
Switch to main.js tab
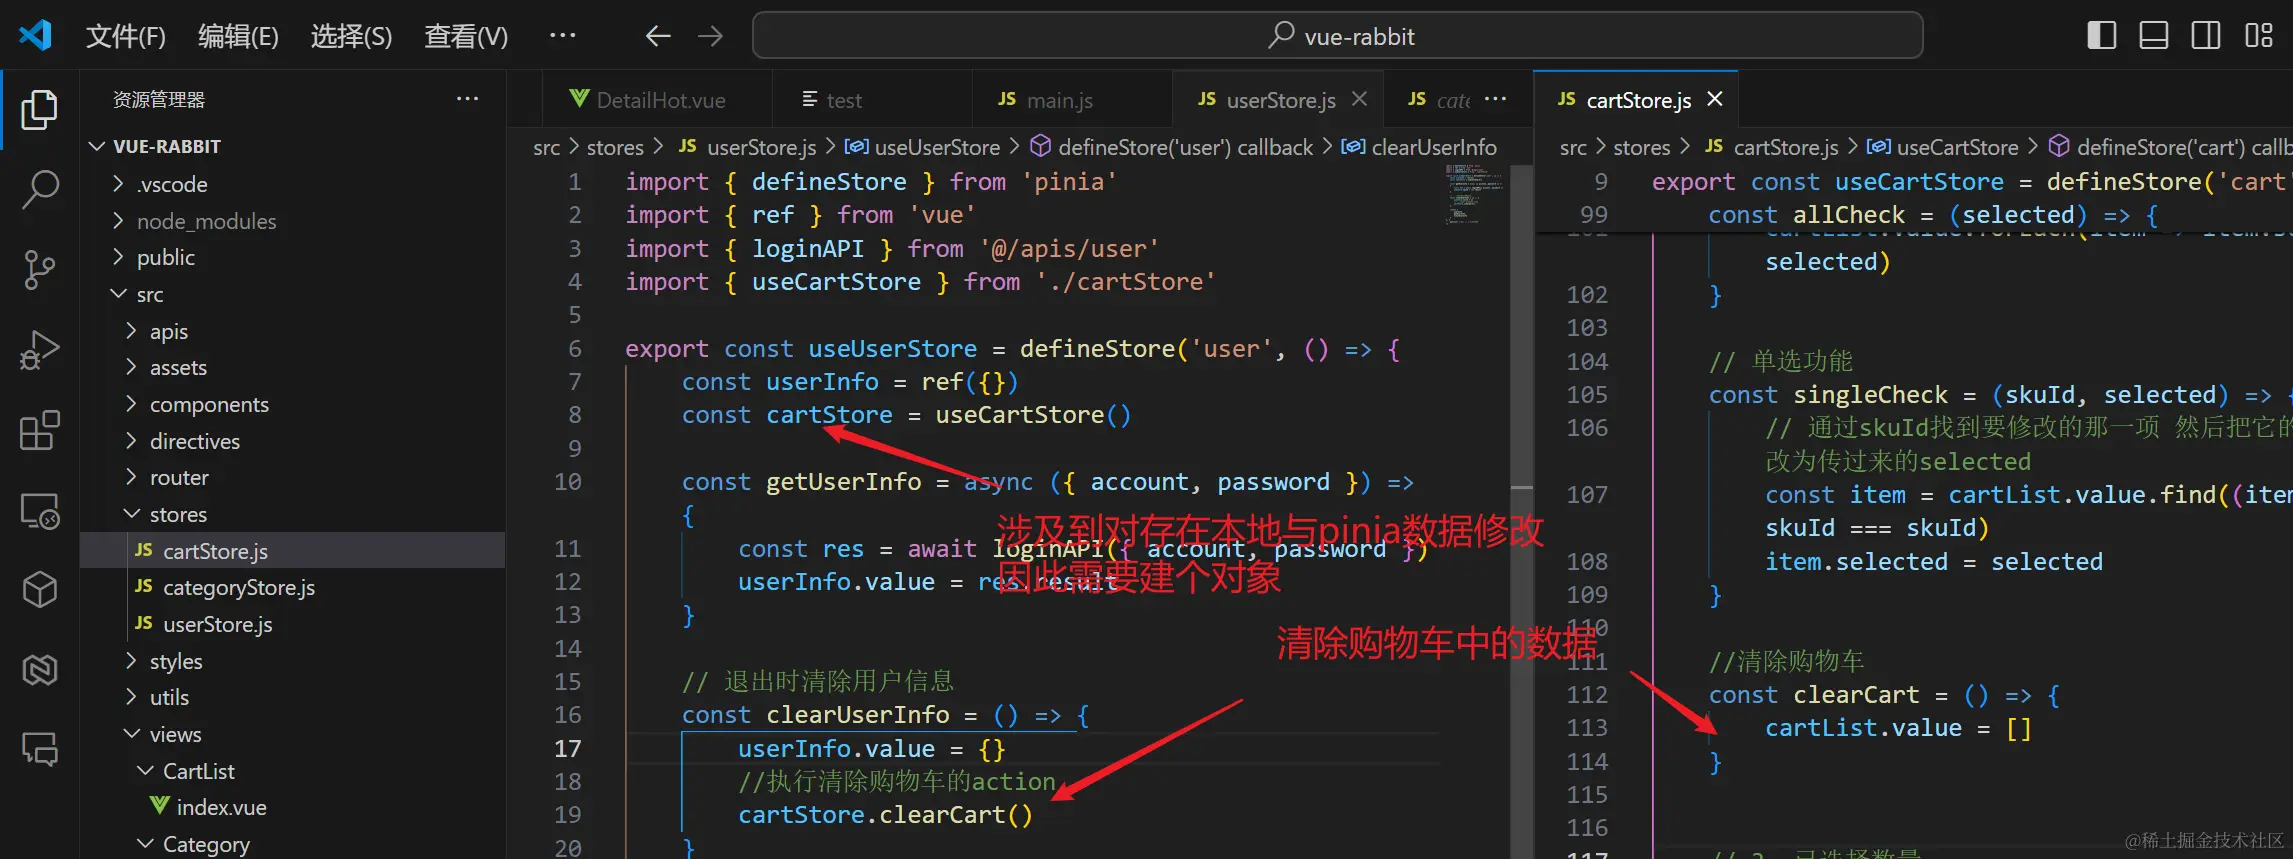pyautogui.click(x=1071, y=100)
